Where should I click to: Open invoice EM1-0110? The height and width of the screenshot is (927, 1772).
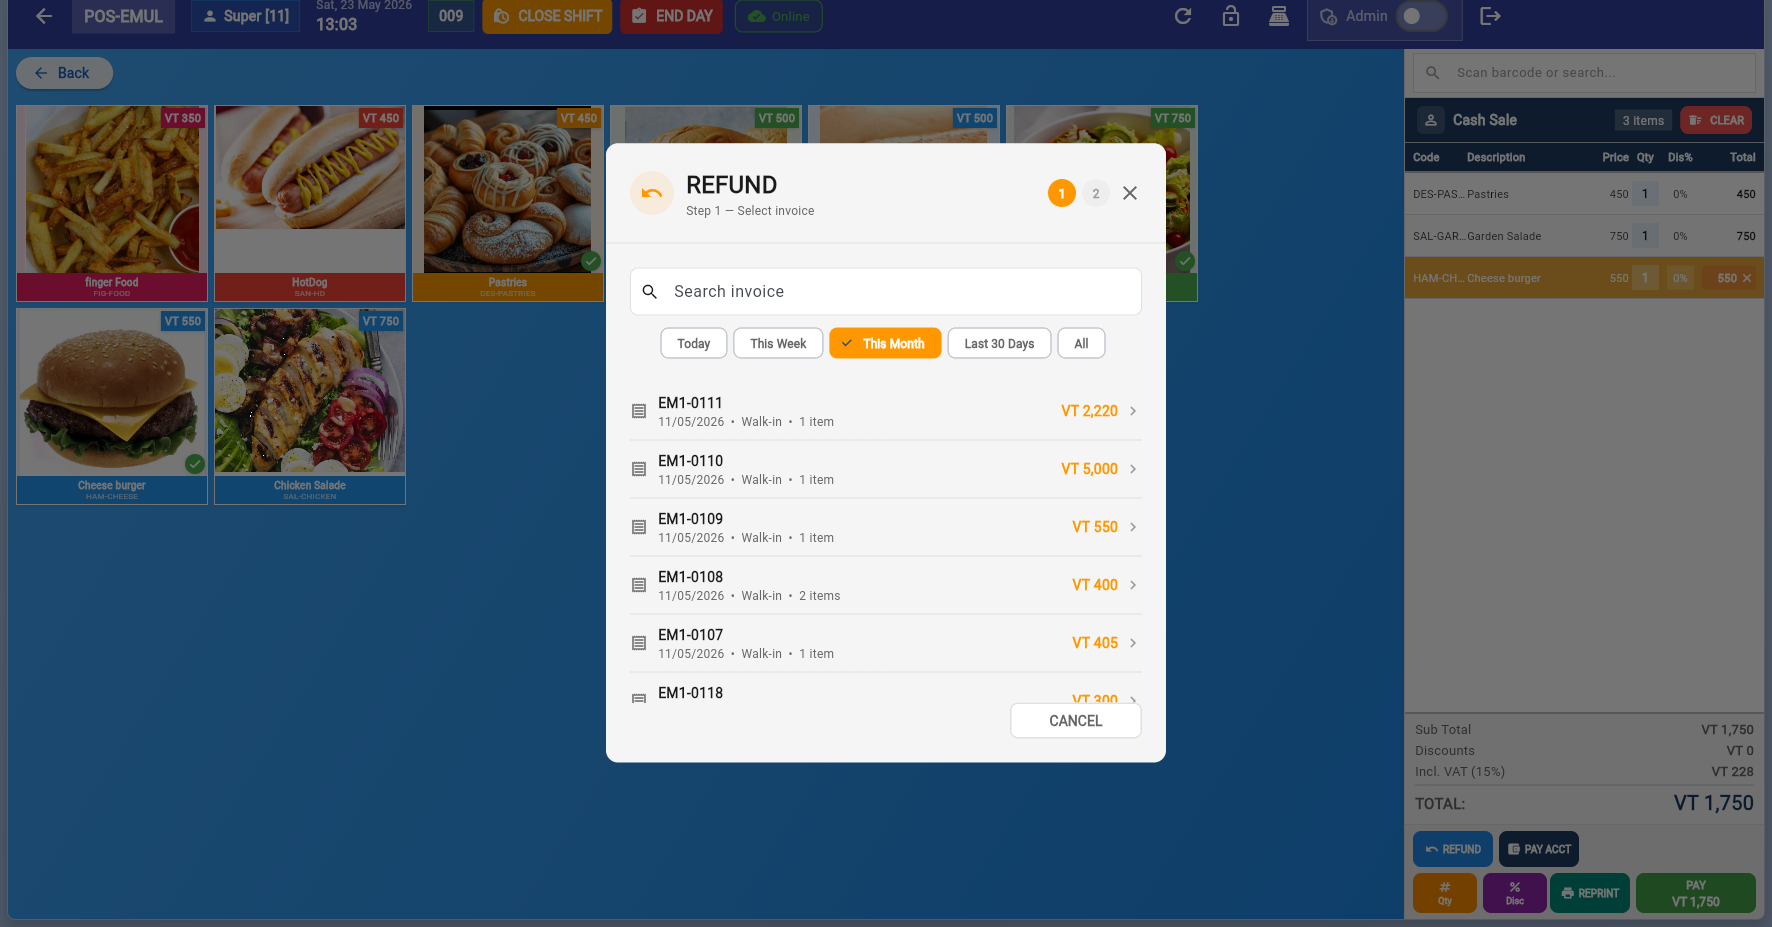point(886,469)
